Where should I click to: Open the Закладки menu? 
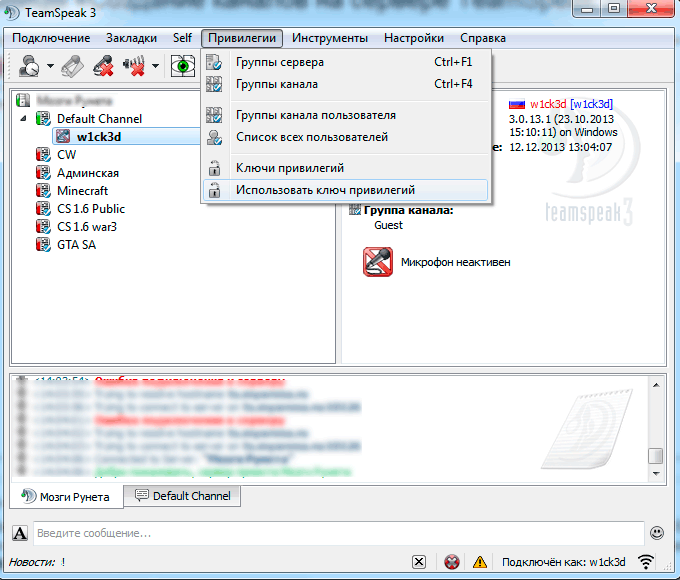click(x=131, y=38)
